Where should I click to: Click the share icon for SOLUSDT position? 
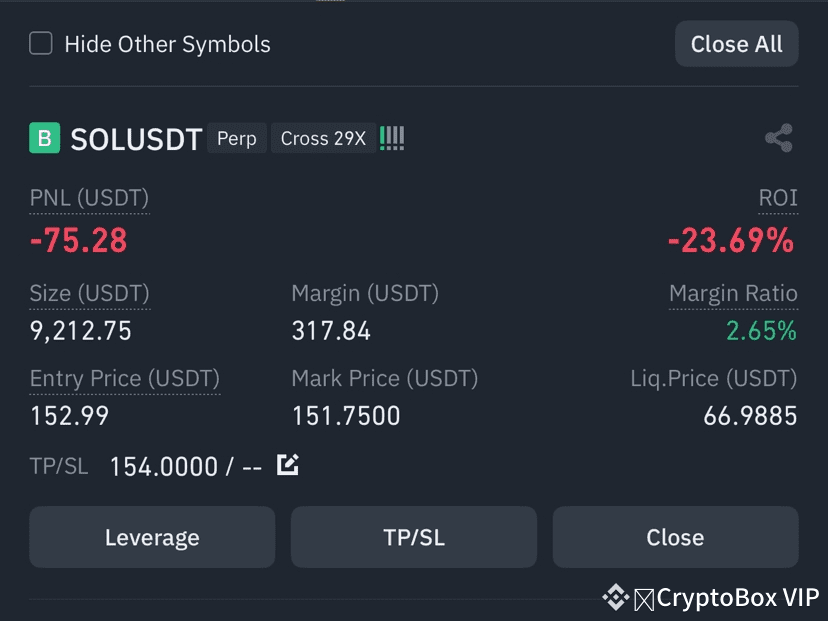click(x=779, y=138)
